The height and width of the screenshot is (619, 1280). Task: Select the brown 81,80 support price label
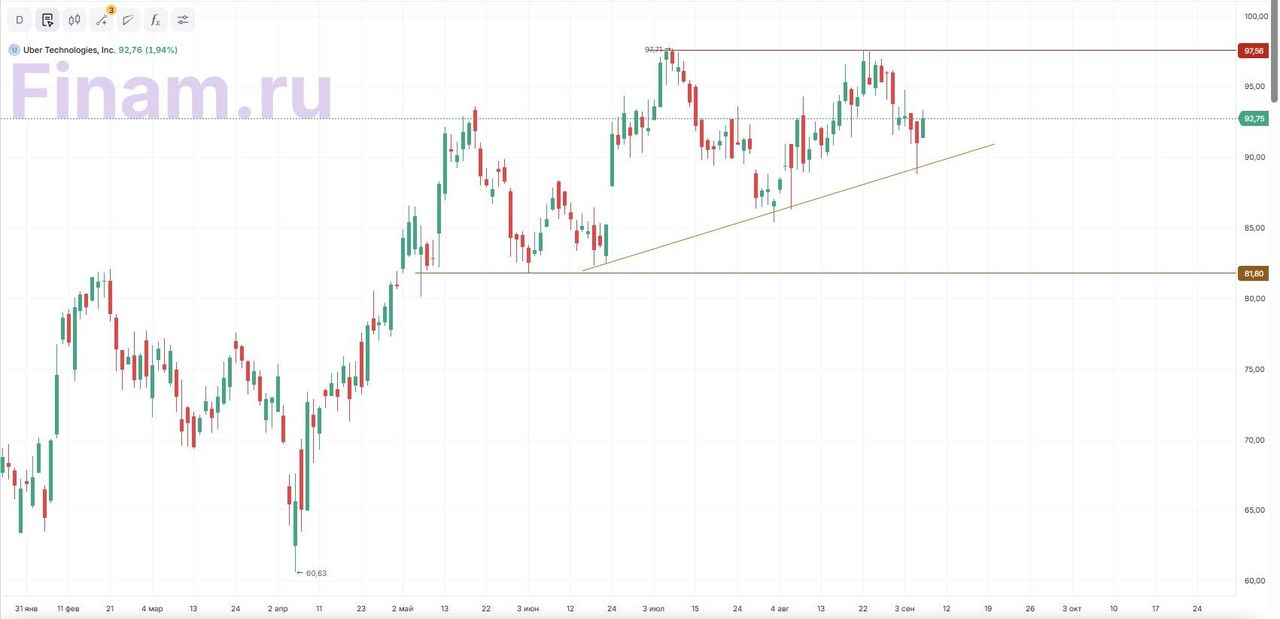[1252, 273]
